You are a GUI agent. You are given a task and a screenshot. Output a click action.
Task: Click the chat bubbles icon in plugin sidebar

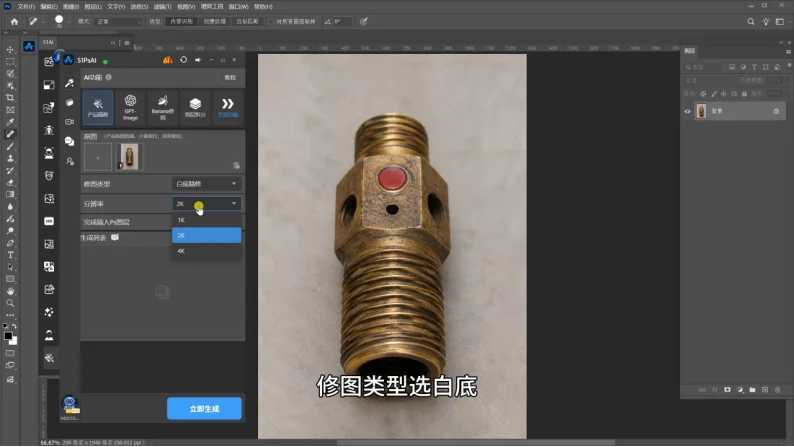tap(69, 141)
